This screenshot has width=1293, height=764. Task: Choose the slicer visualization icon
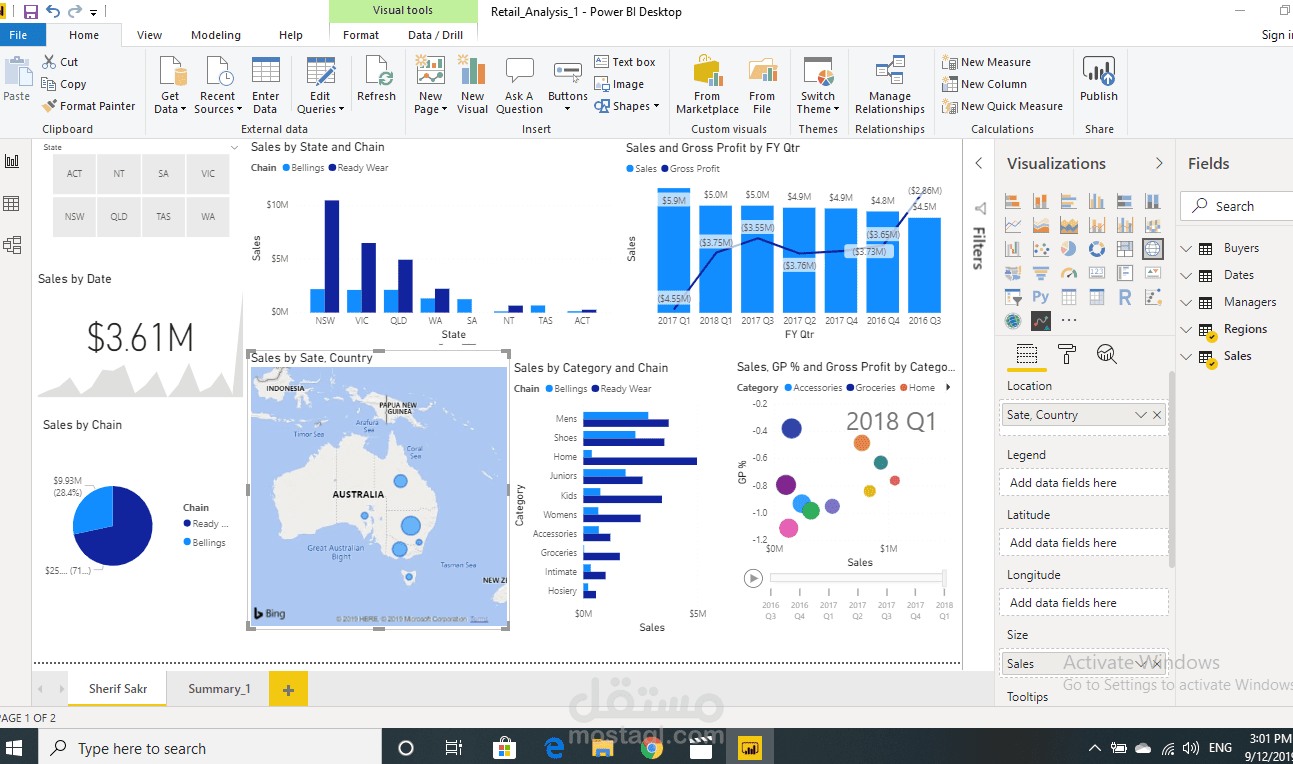pos(1013,297)
